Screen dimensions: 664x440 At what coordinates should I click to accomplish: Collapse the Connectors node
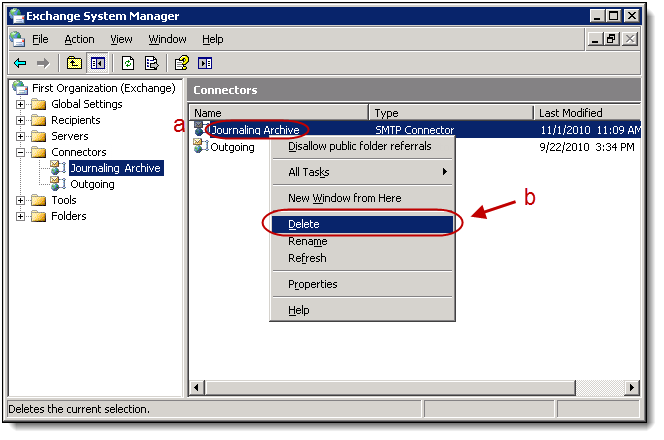(20, 152)
